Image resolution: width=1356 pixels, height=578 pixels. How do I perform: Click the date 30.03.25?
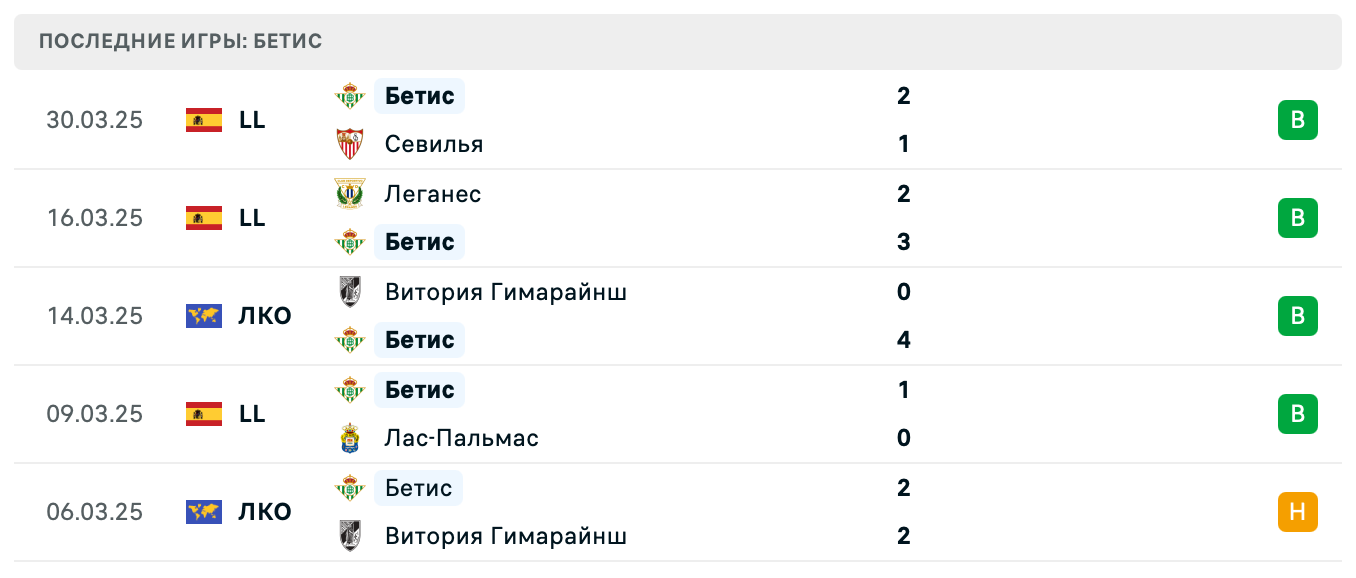[x=94, y=120]
